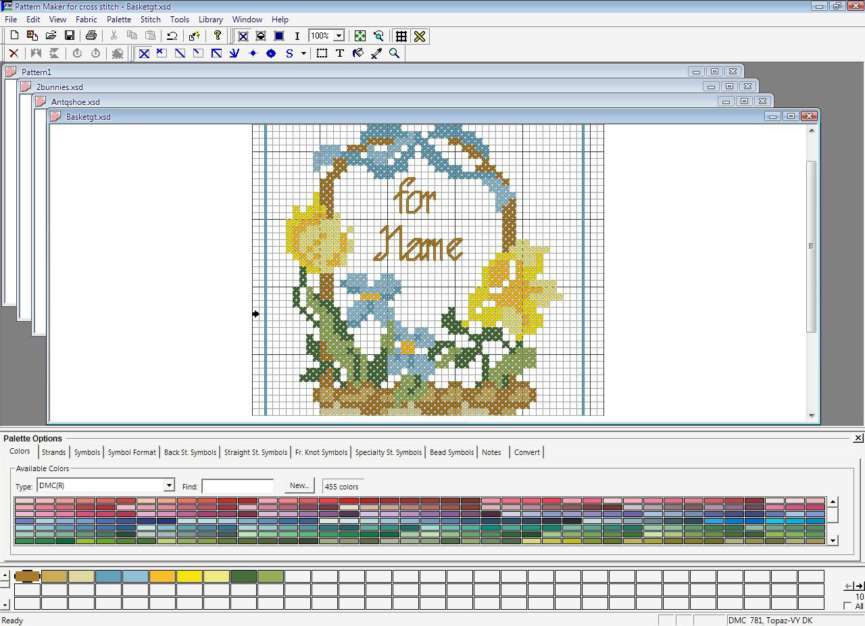The width and height of the screenshot is (865, 626).
Task: Open the DMC floss Type dropdown
Action: coord(170,485)
